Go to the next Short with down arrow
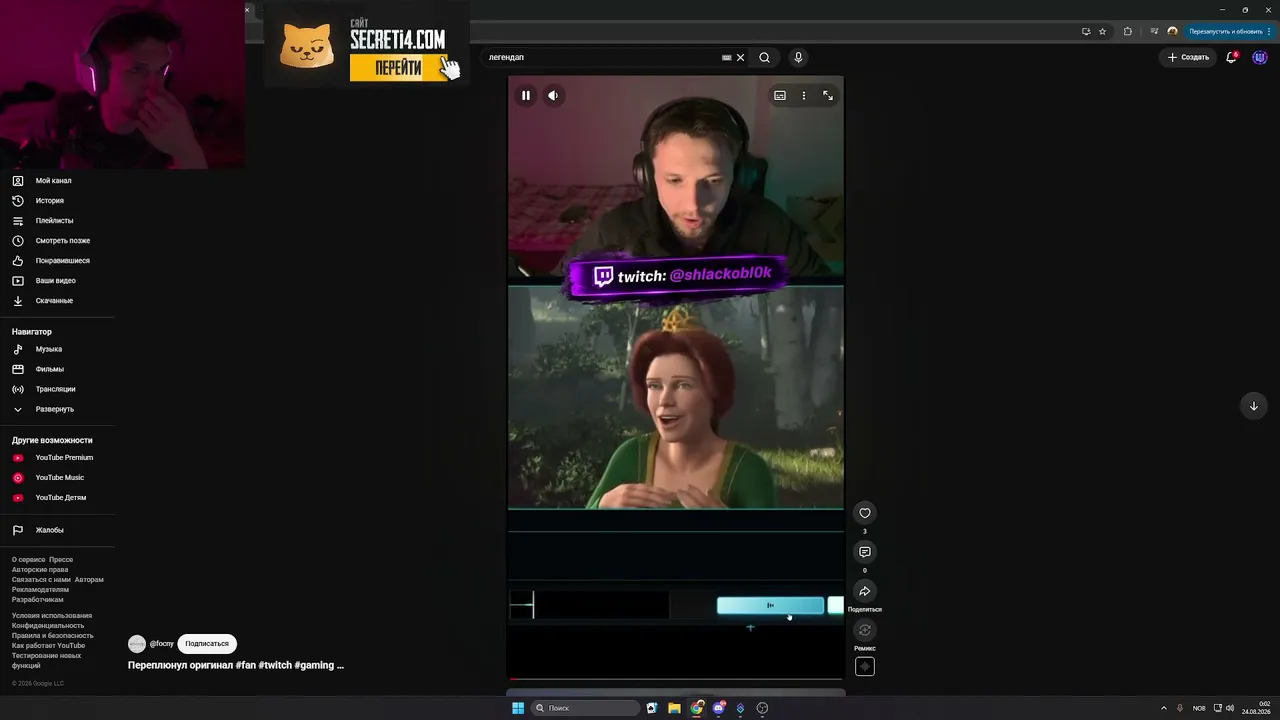 click(1254, 406)
